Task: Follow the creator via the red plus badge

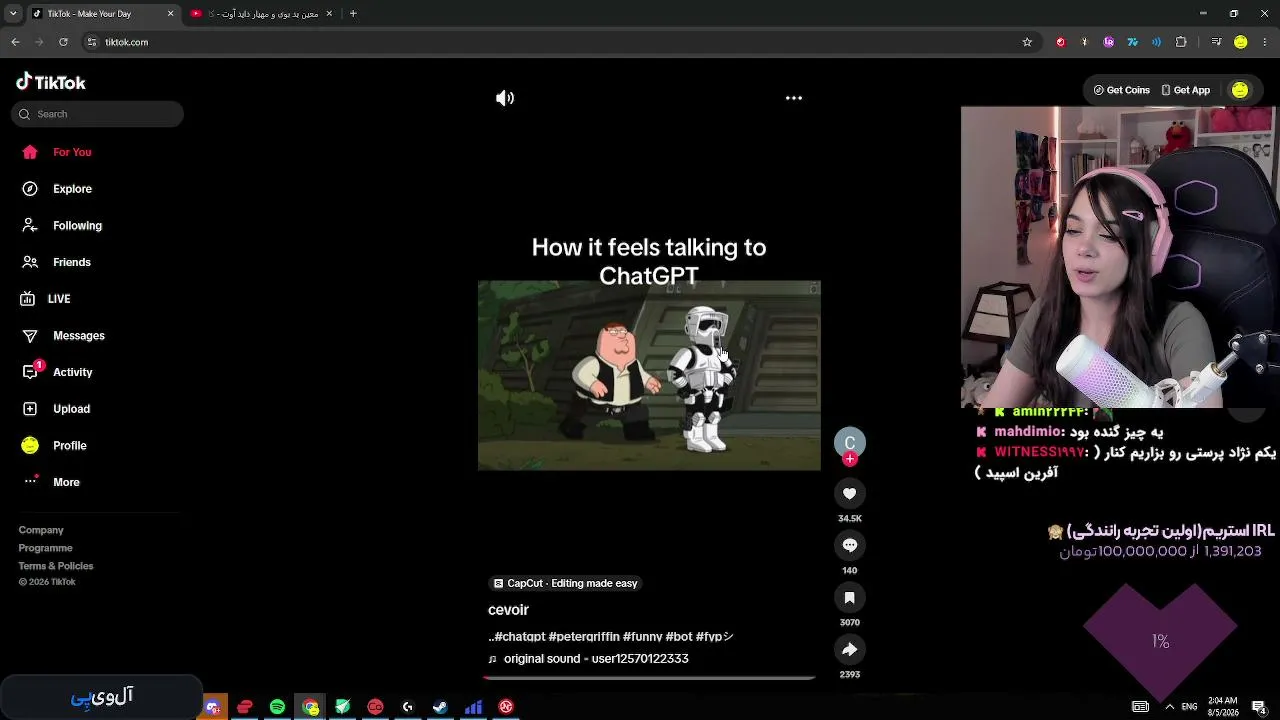Action: pyautogui.click(x=850, y=459)
